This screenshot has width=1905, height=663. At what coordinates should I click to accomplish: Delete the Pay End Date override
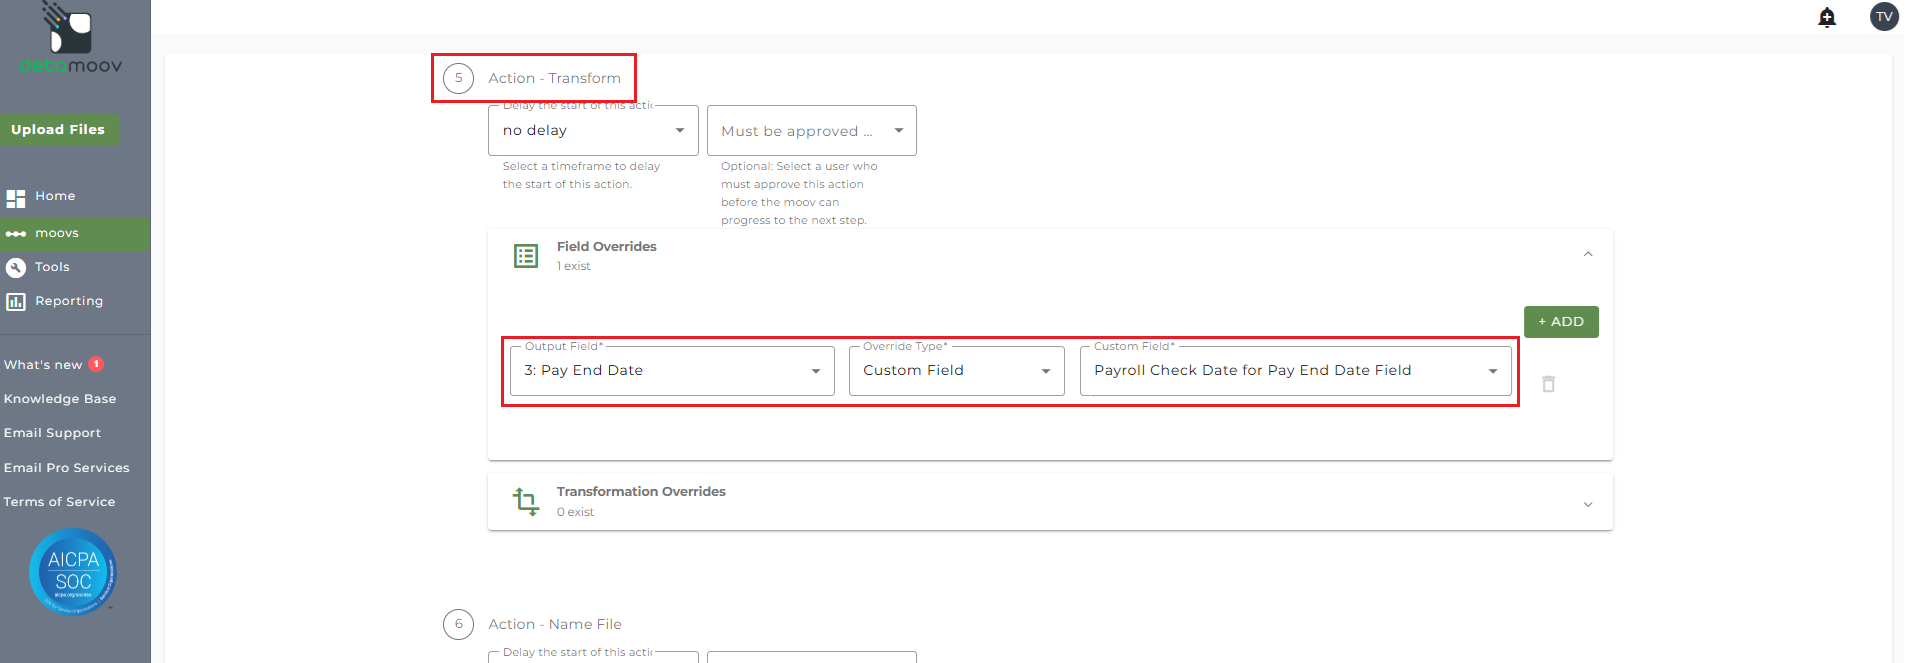pos(1548,384)
